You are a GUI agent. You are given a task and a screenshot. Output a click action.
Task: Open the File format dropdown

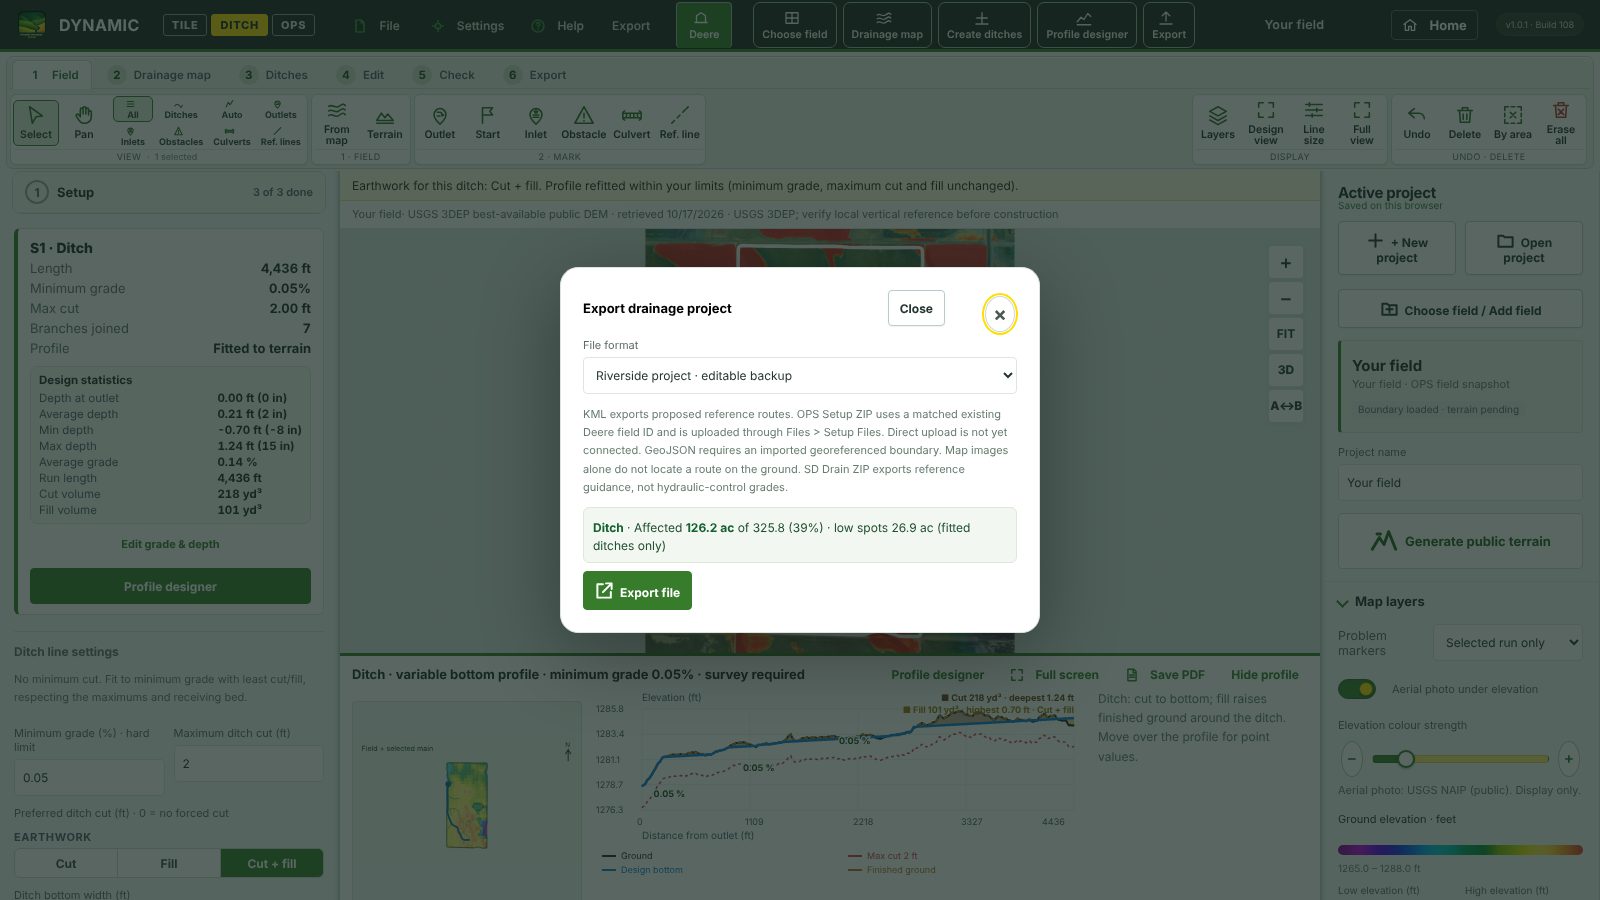[x=800, y=376]
